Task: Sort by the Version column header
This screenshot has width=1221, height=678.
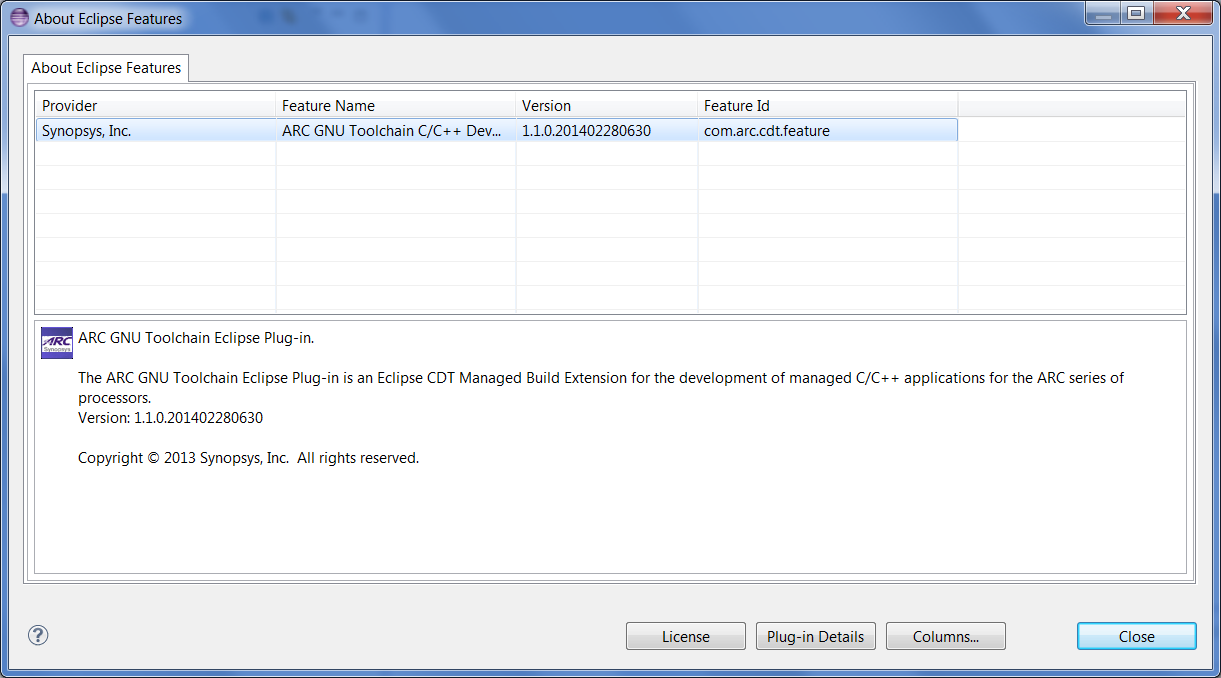Action: 607,105
